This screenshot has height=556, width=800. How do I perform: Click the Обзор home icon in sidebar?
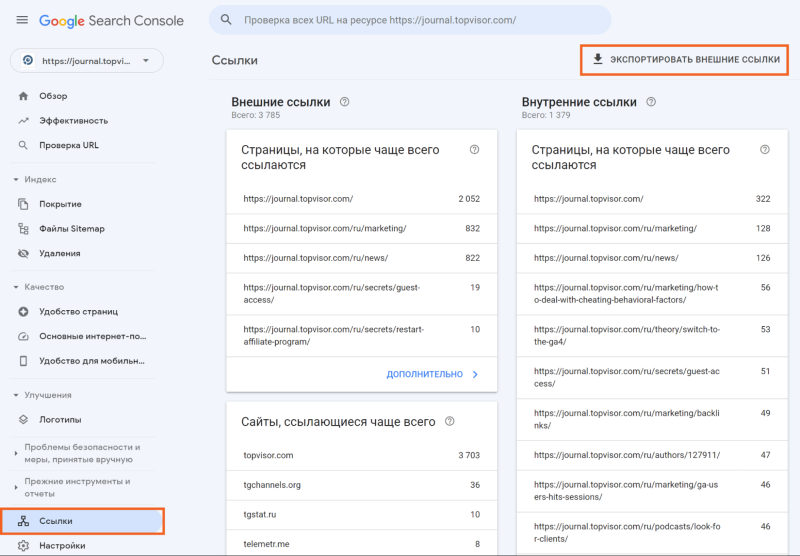tap(23, 96)
